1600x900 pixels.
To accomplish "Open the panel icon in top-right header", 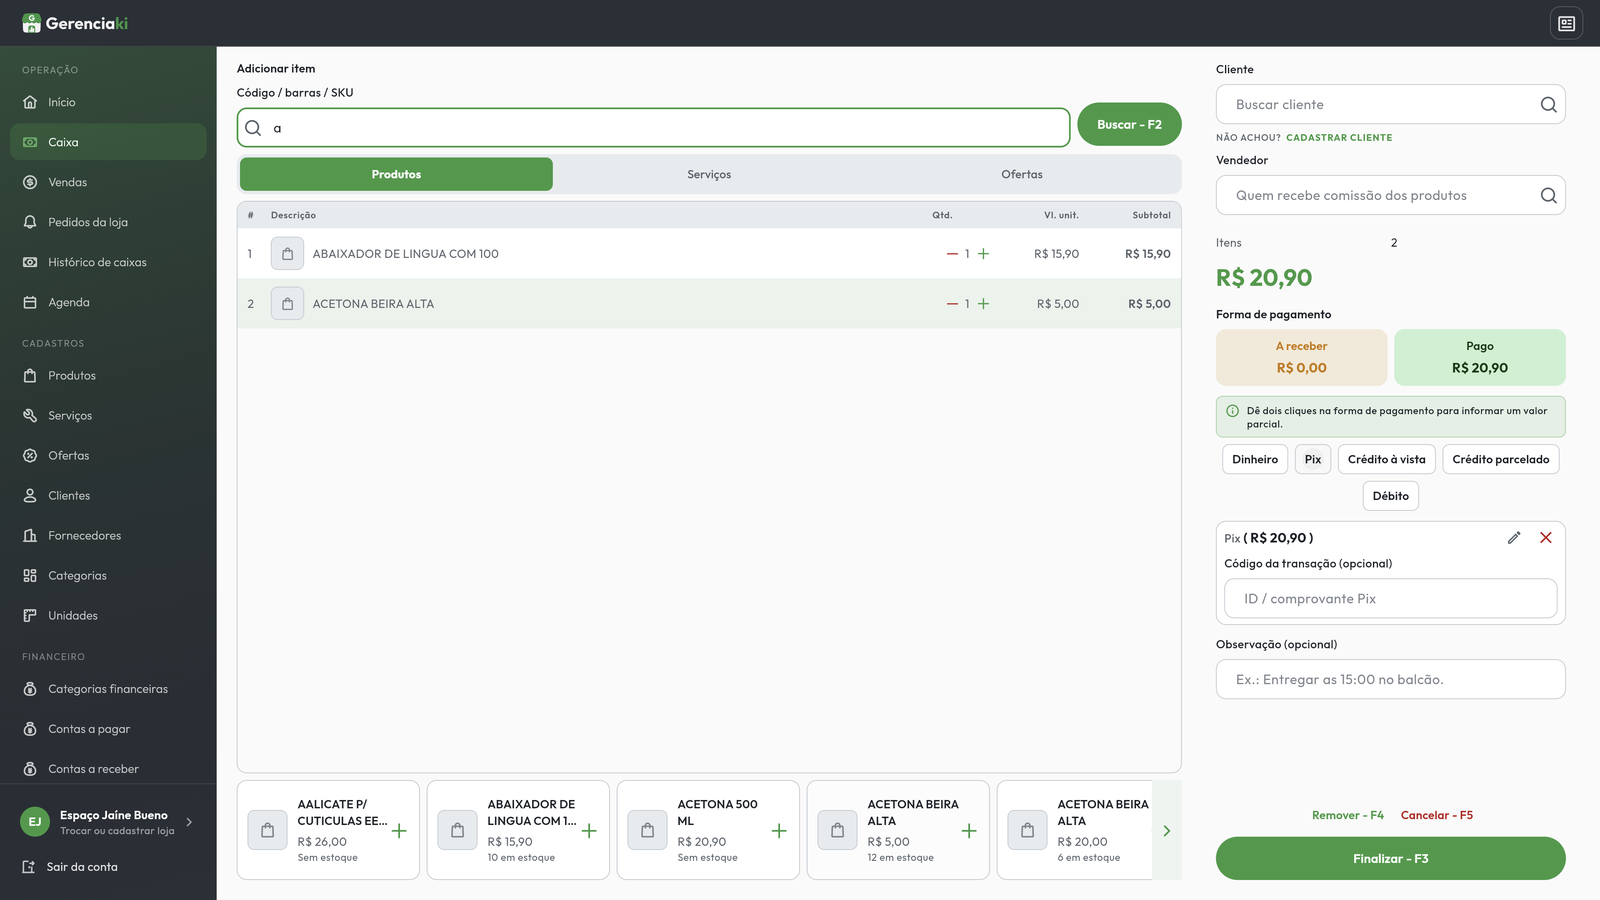I will 1567,23.
